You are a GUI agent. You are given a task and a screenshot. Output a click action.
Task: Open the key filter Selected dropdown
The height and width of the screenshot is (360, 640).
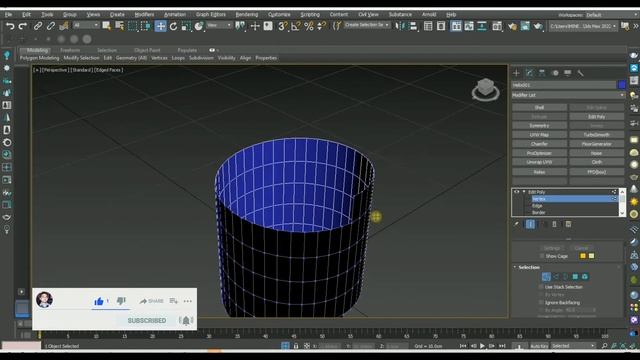pyautogui.click(x=573, y=346)
